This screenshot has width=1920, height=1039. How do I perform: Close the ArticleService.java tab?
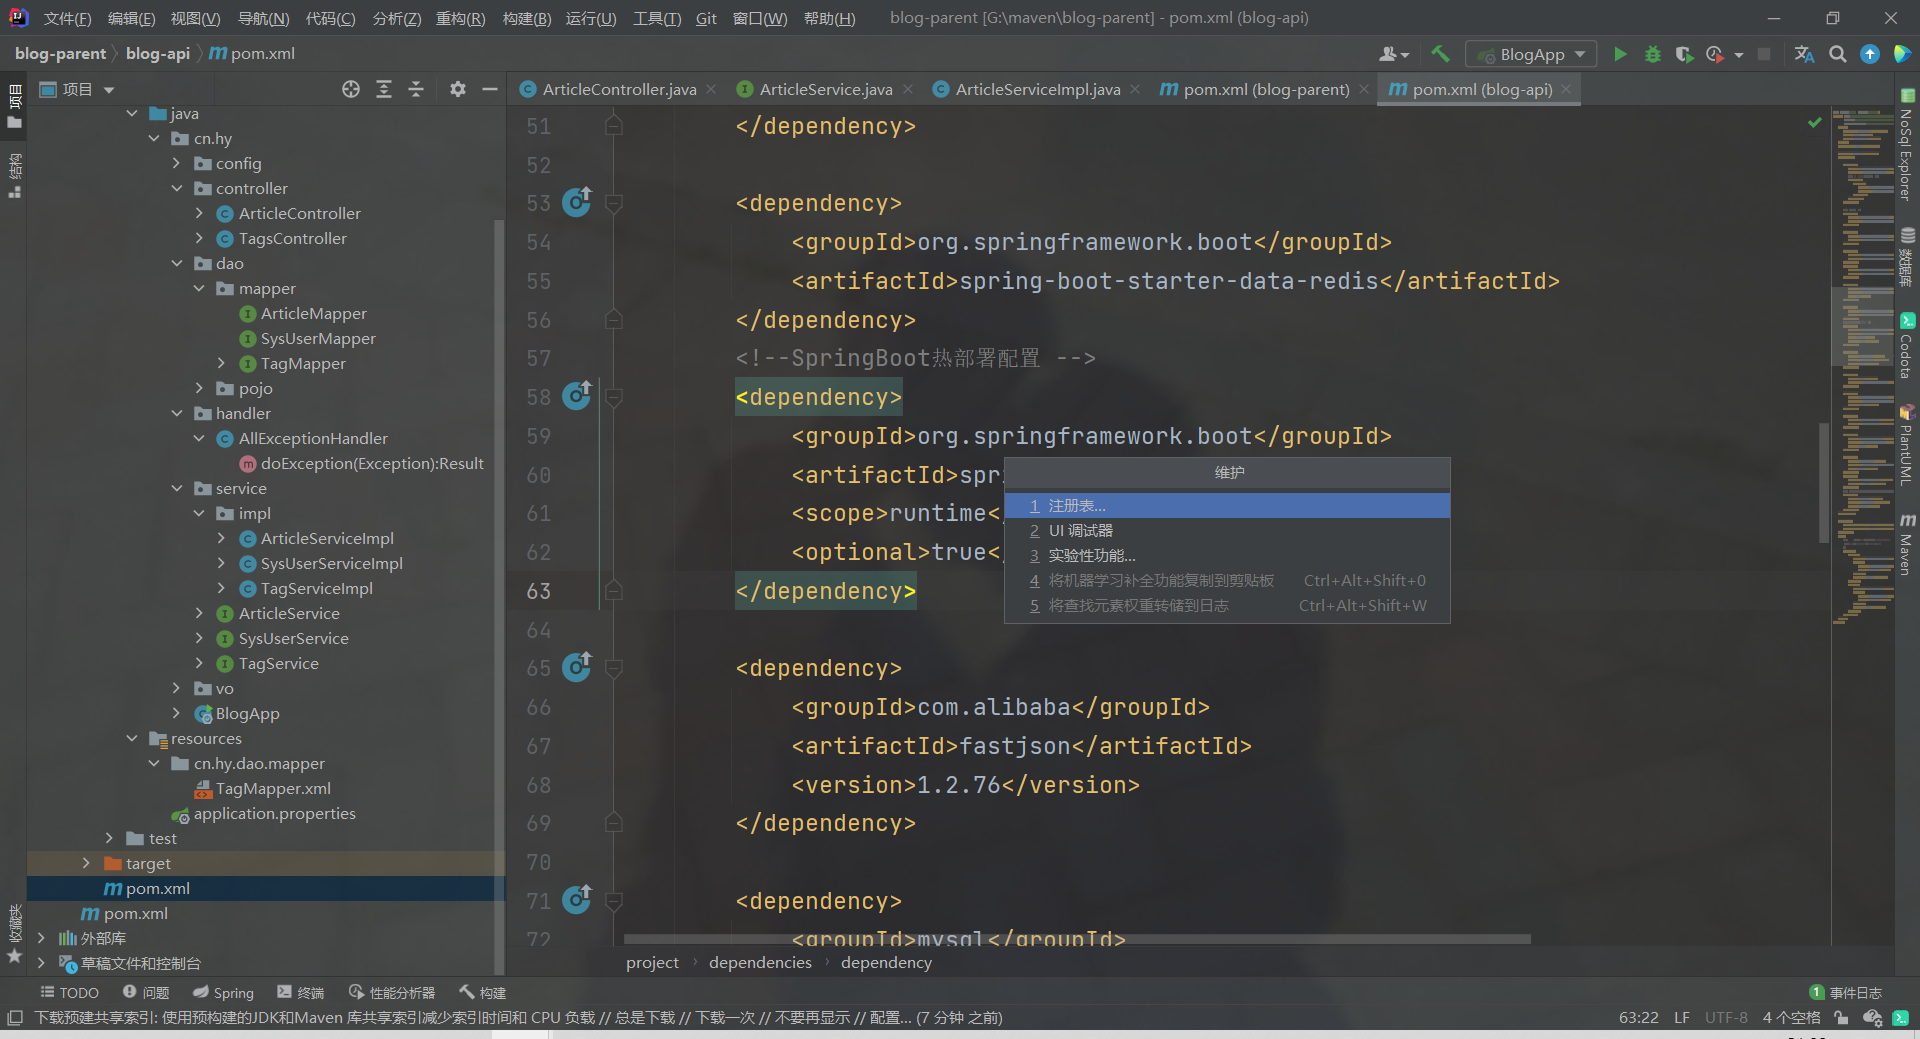tap(908, 89)
